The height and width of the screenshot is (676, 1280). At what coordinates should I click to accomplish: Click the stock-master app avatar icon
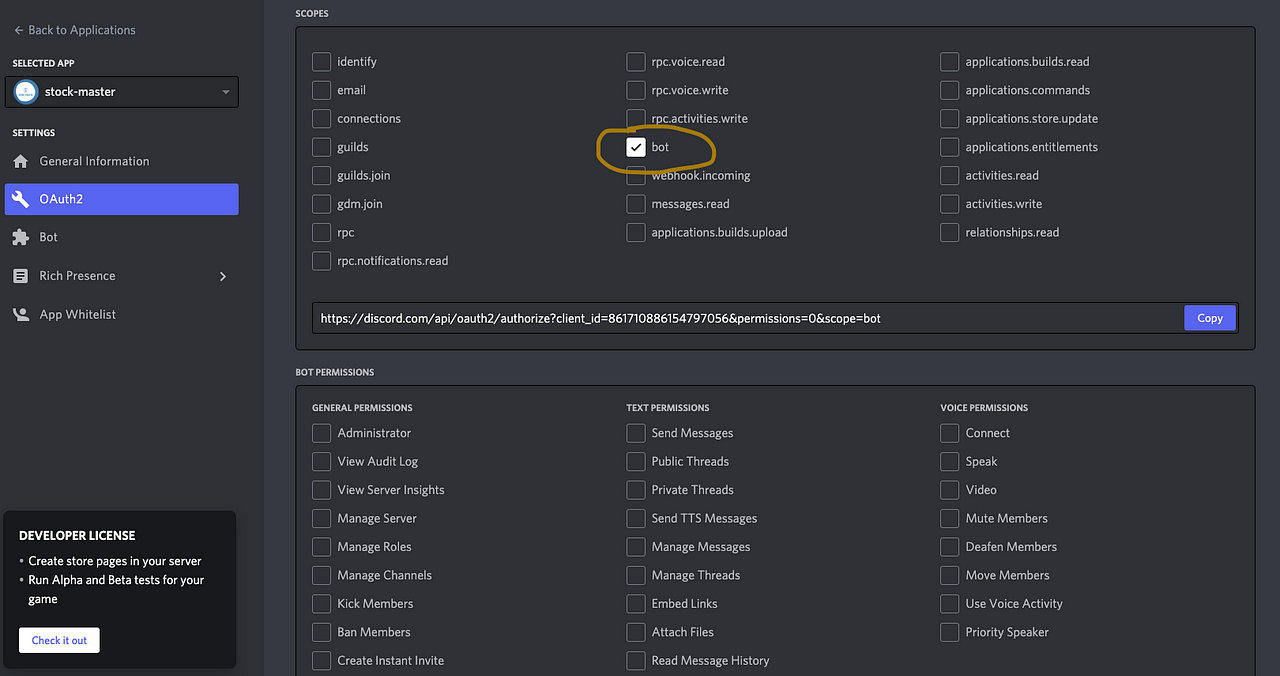(27, 91)
